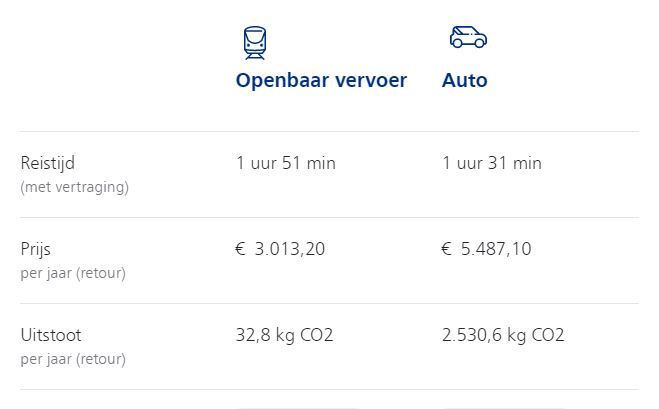This screenshot has height=409, width=659.
Task: Select the Auto column heading
Action: point(464,80)
